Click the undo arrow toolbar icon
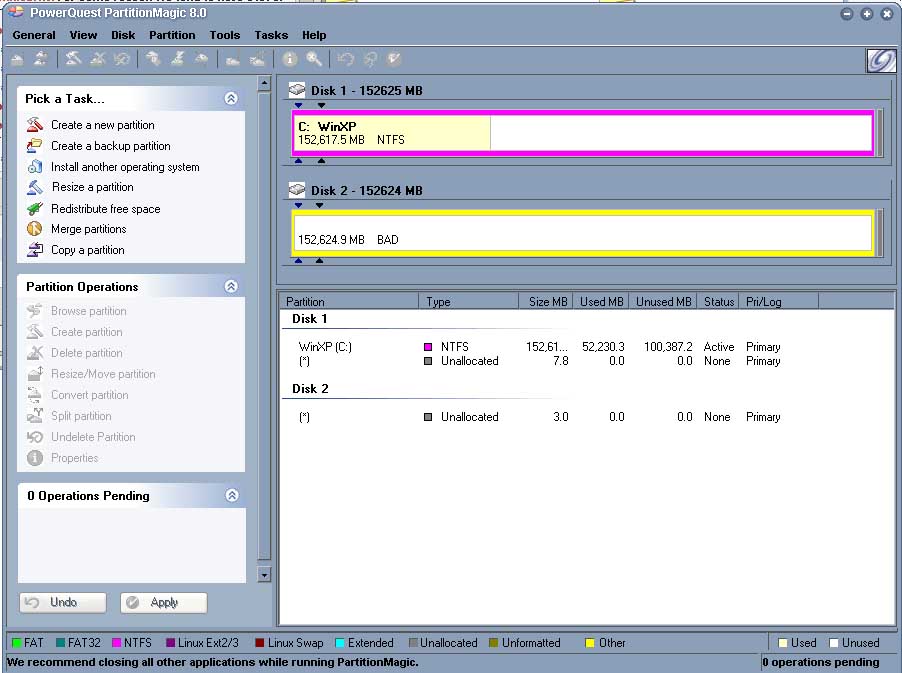The width and height of the screenshot is (902, 673). tap(347, 59)
